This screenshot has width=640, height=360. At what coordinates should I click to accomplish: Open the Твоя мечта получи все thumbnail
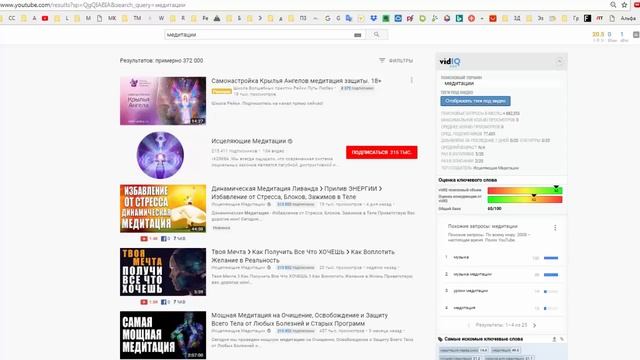(x=163, y=272)
